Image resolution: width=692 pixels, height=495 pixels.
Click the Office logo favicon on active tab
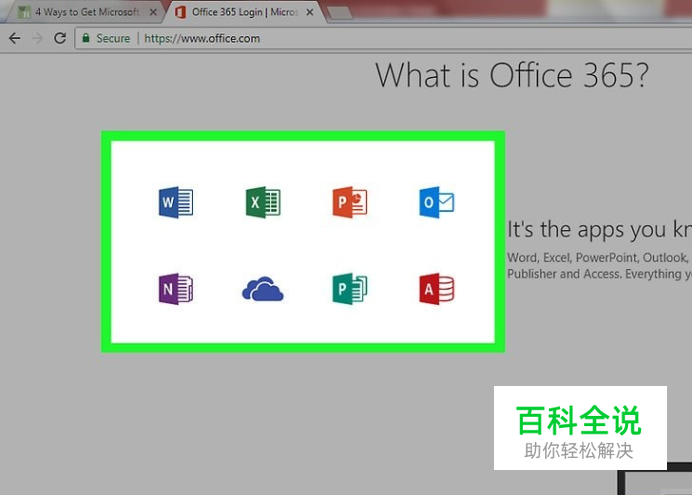click(x=180, y=12)
